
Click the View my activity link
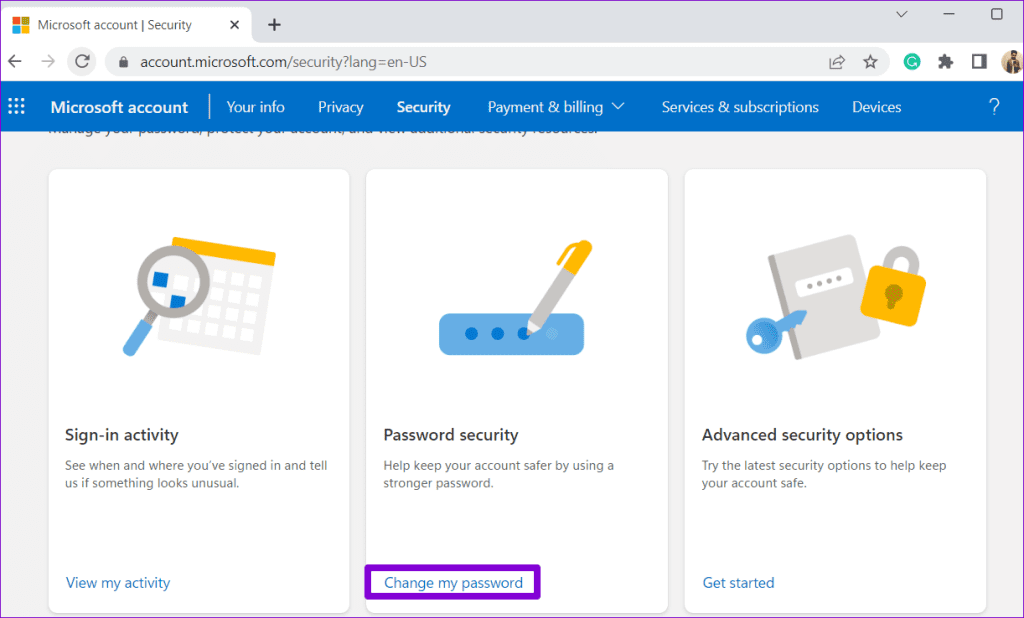(118, 583)
